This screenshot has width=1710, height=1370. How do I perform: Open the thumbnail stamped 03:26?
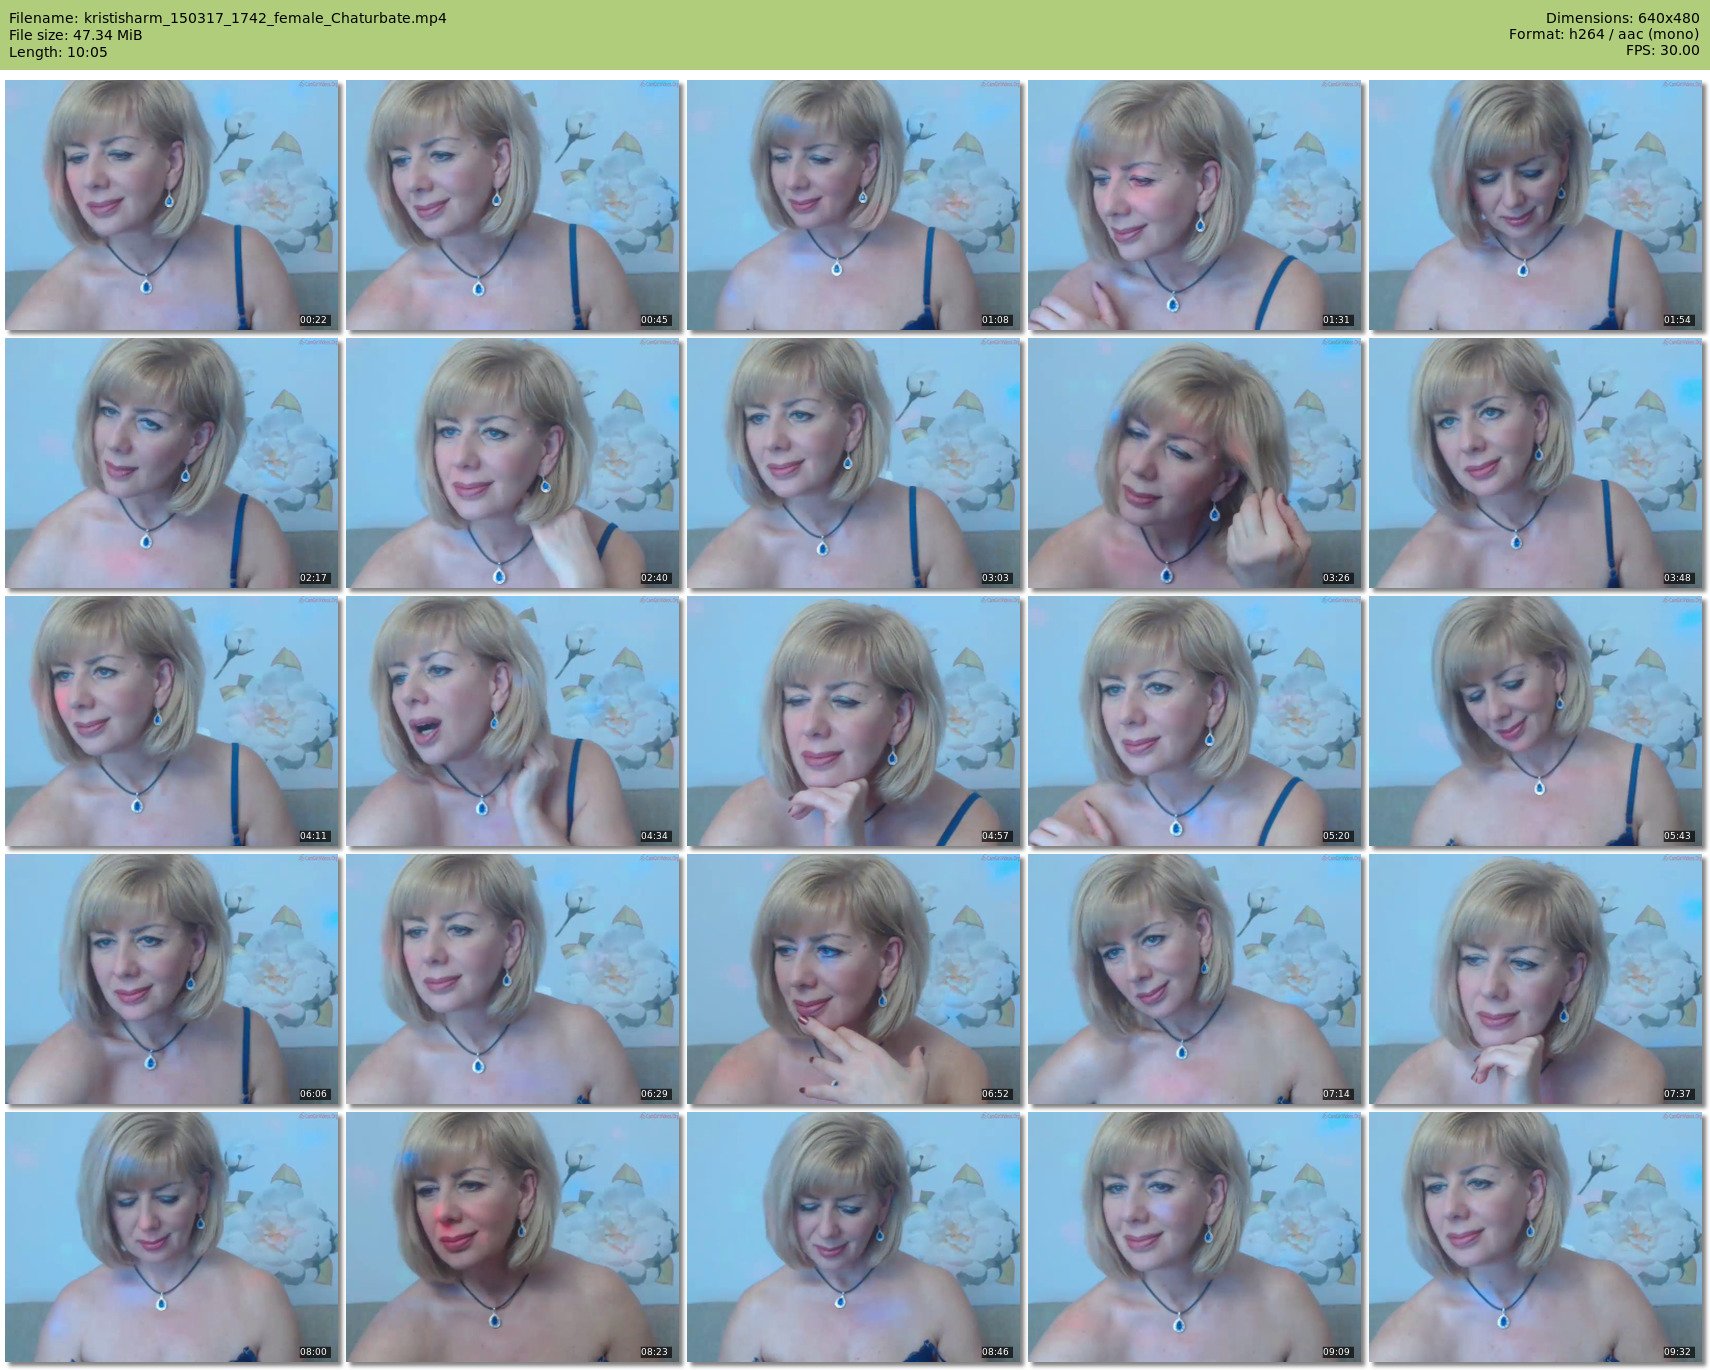point(1195,463)
